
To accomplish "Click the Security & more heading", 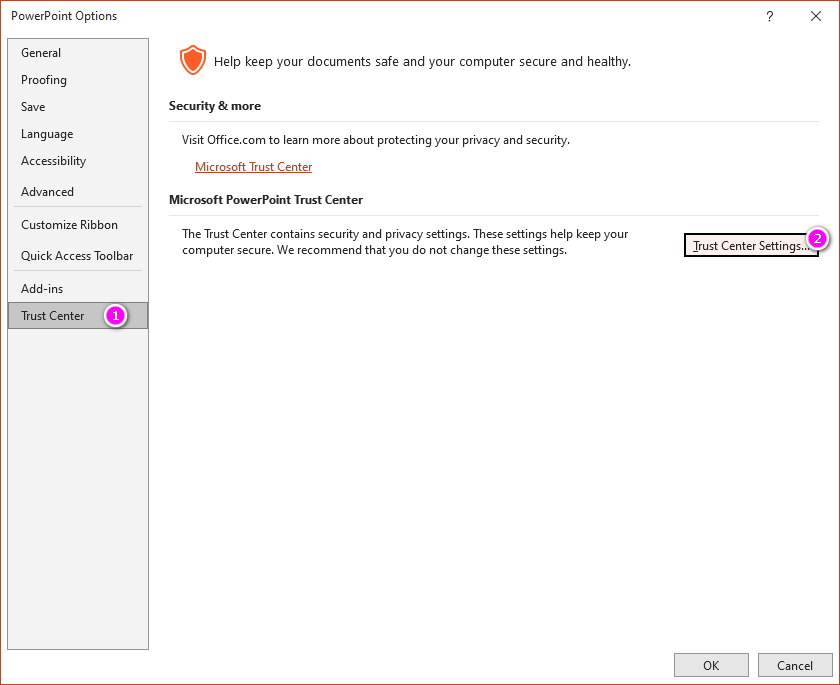I will point(215,106).
